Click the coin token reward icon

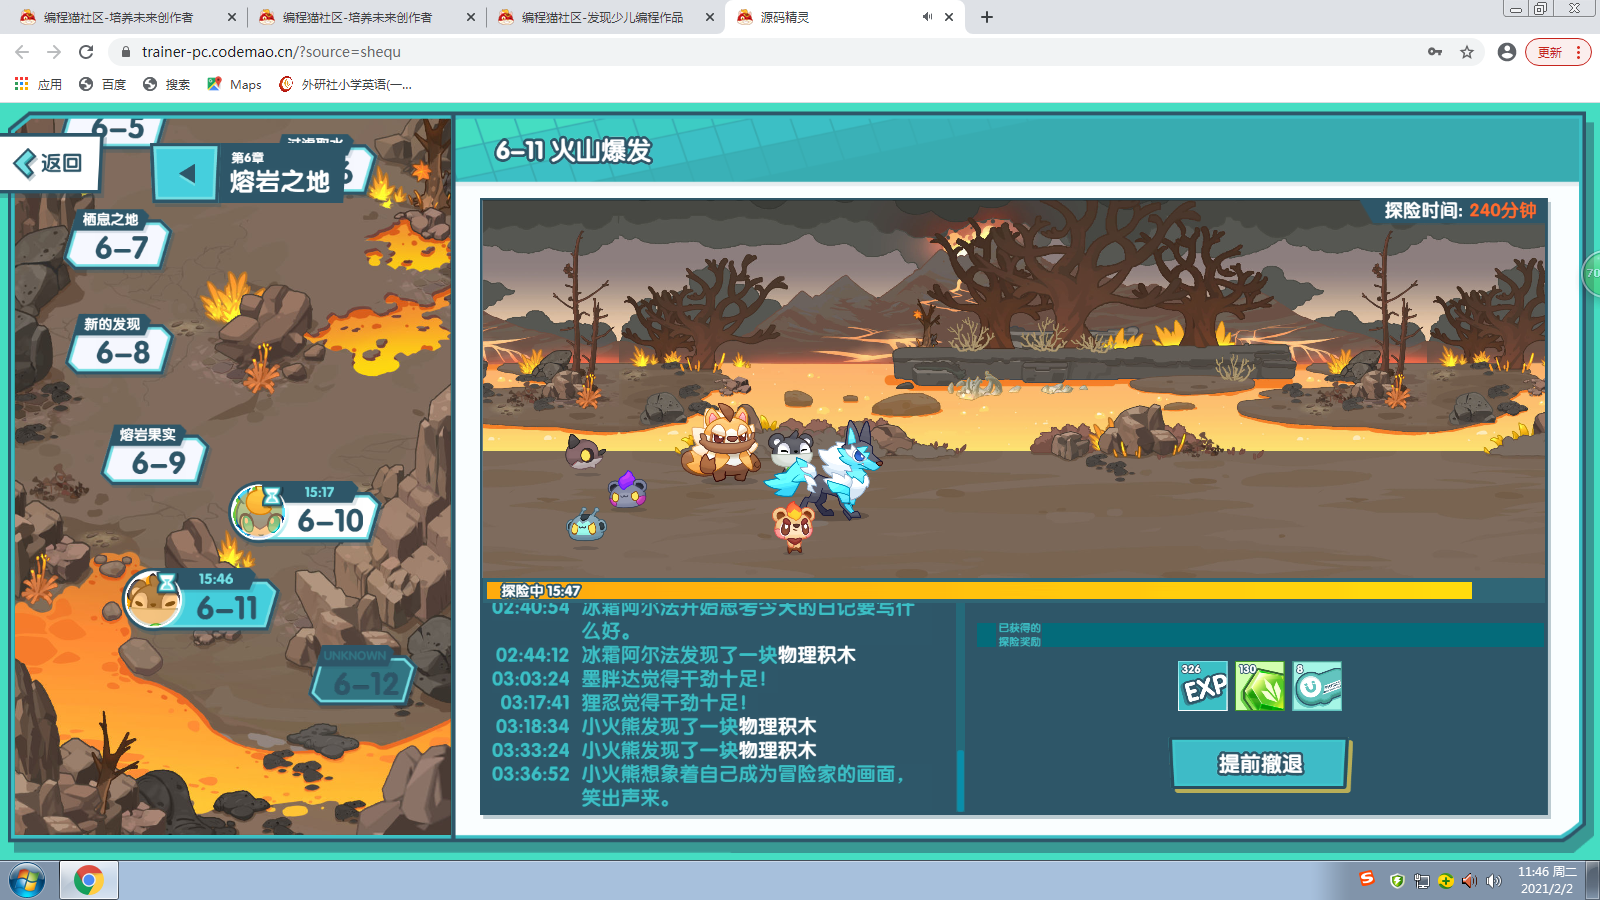[1317, 686]
